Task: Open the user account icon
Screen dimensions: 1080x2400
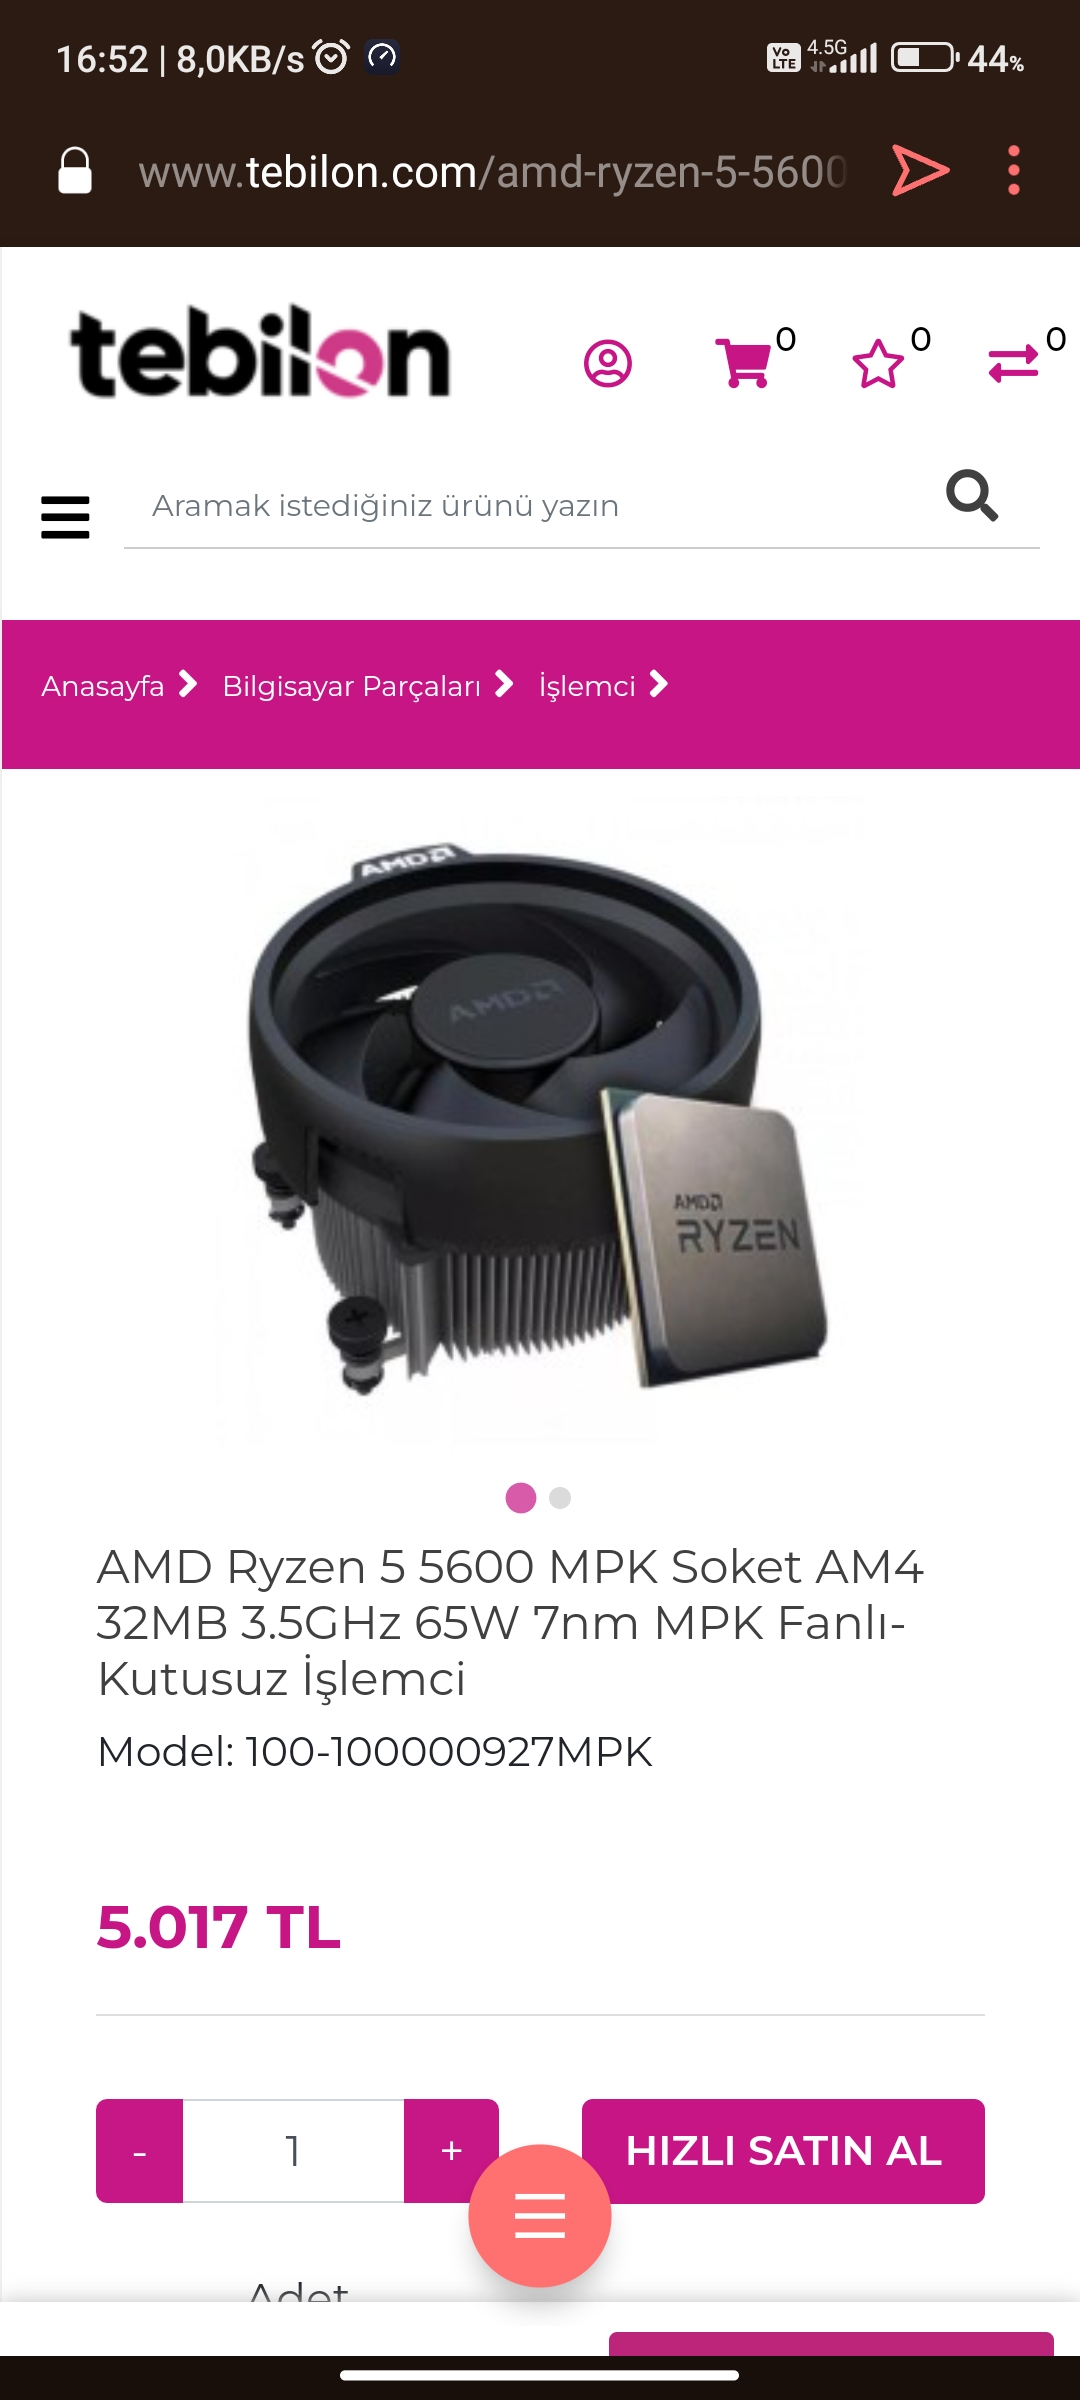Action: click(x=607, y=364)
